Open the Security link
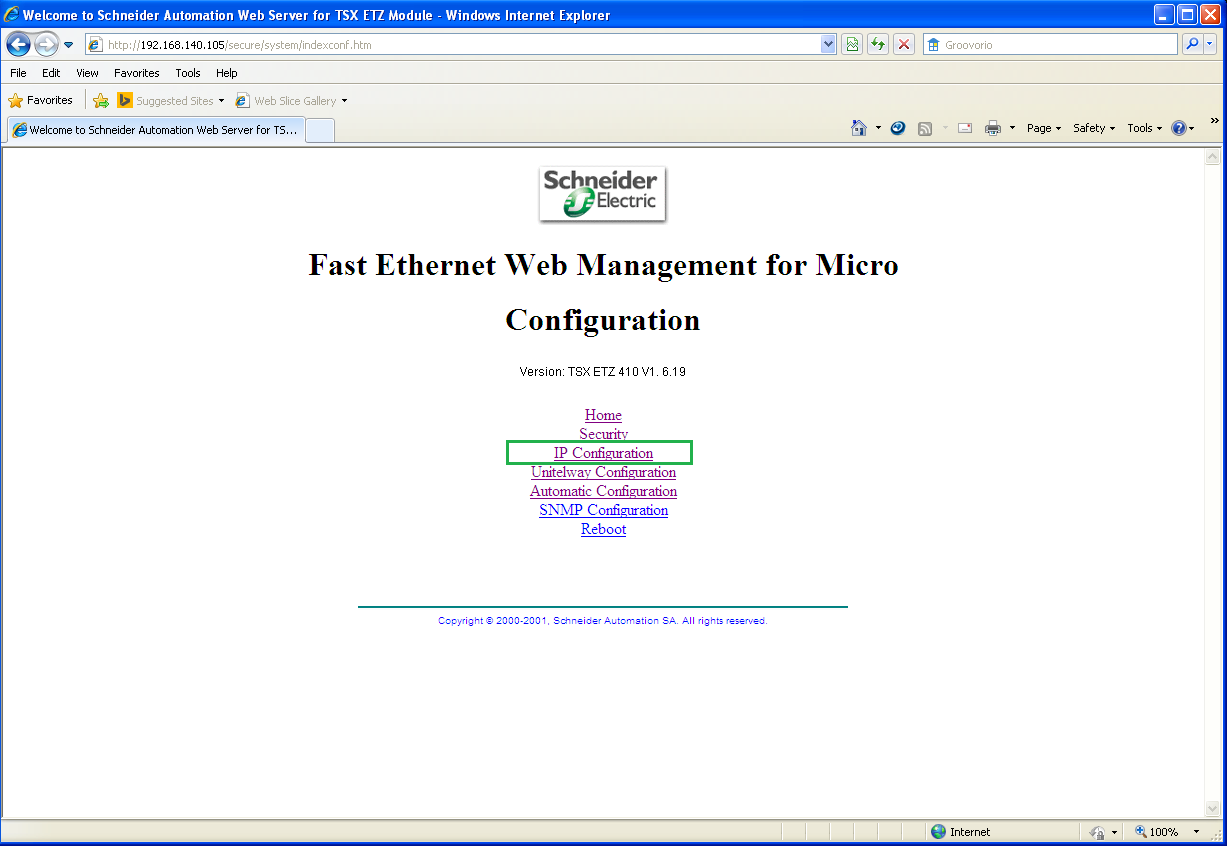The height and width of the screenshot is (846, 1227). click(603, 434)
